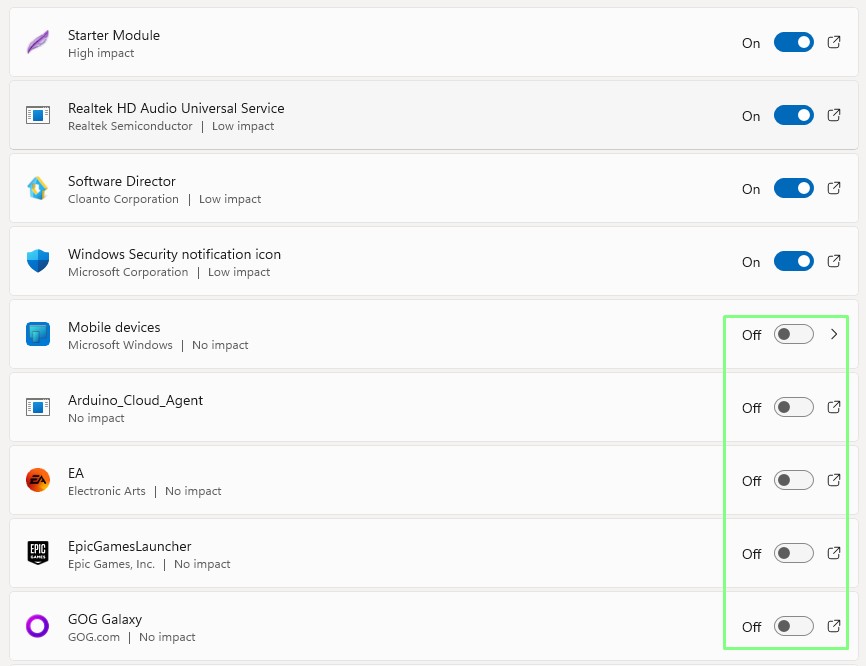Screen dimensions: 866x666
Task: Open Arduino_Cloud_Agent file location external link icon
Action: pos(834,407)
